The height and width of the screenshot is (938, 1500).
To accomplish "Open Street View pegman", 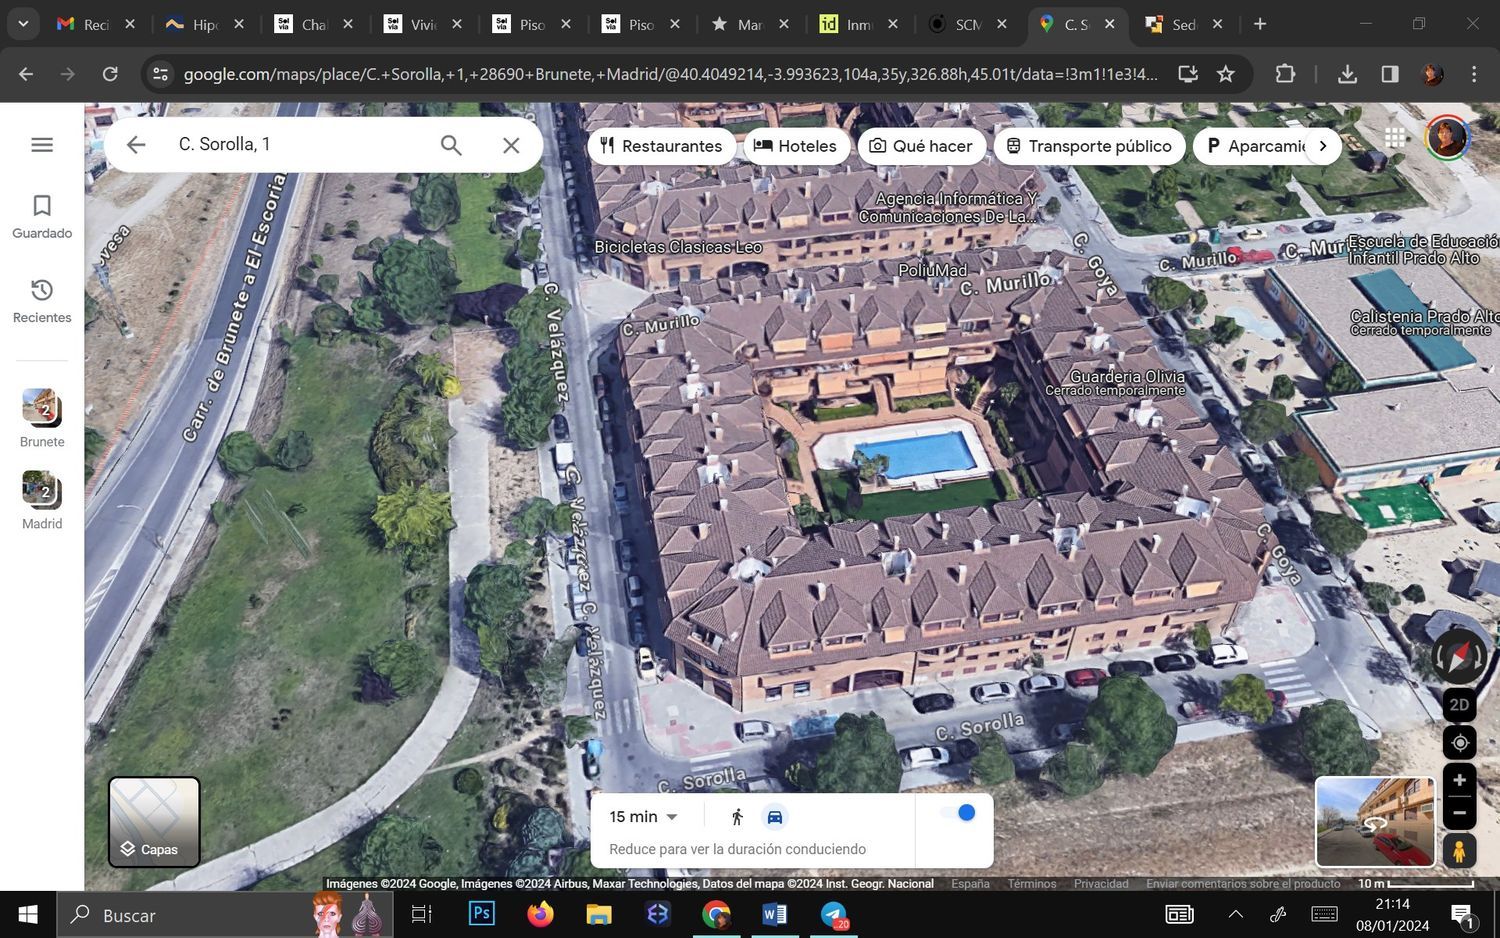I will point(1459,851).
